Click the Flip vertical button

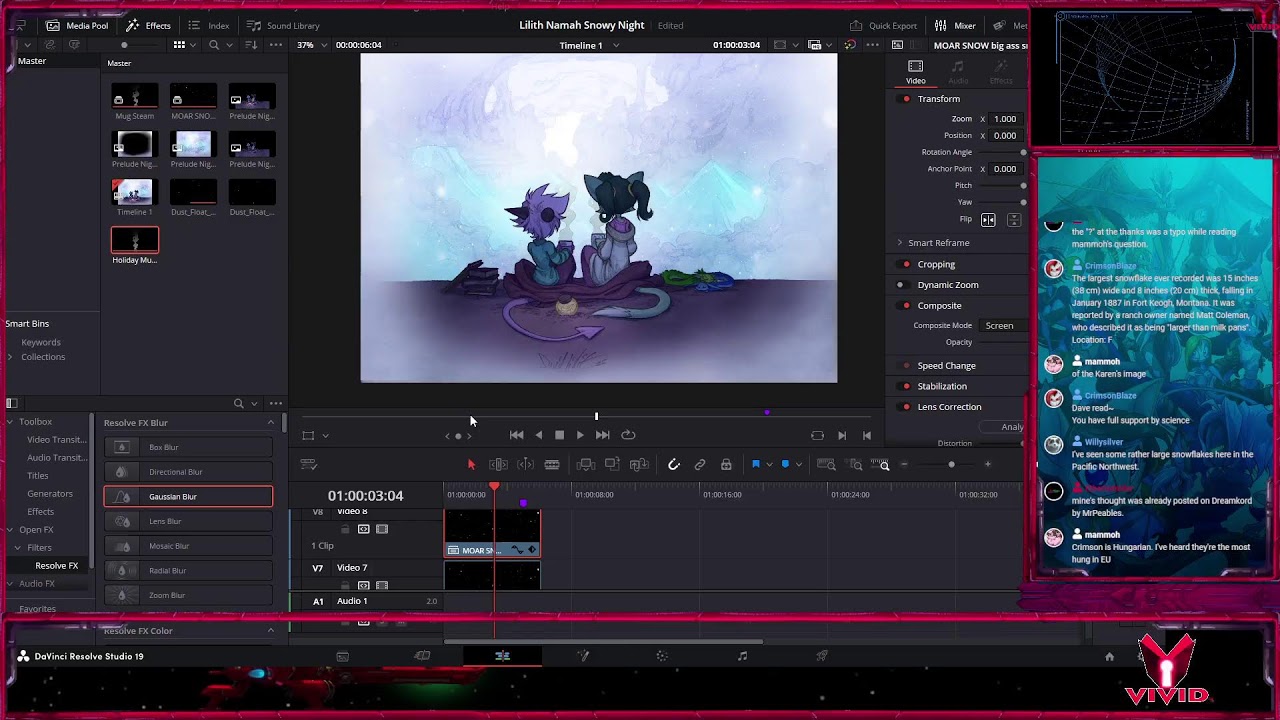1013,220
